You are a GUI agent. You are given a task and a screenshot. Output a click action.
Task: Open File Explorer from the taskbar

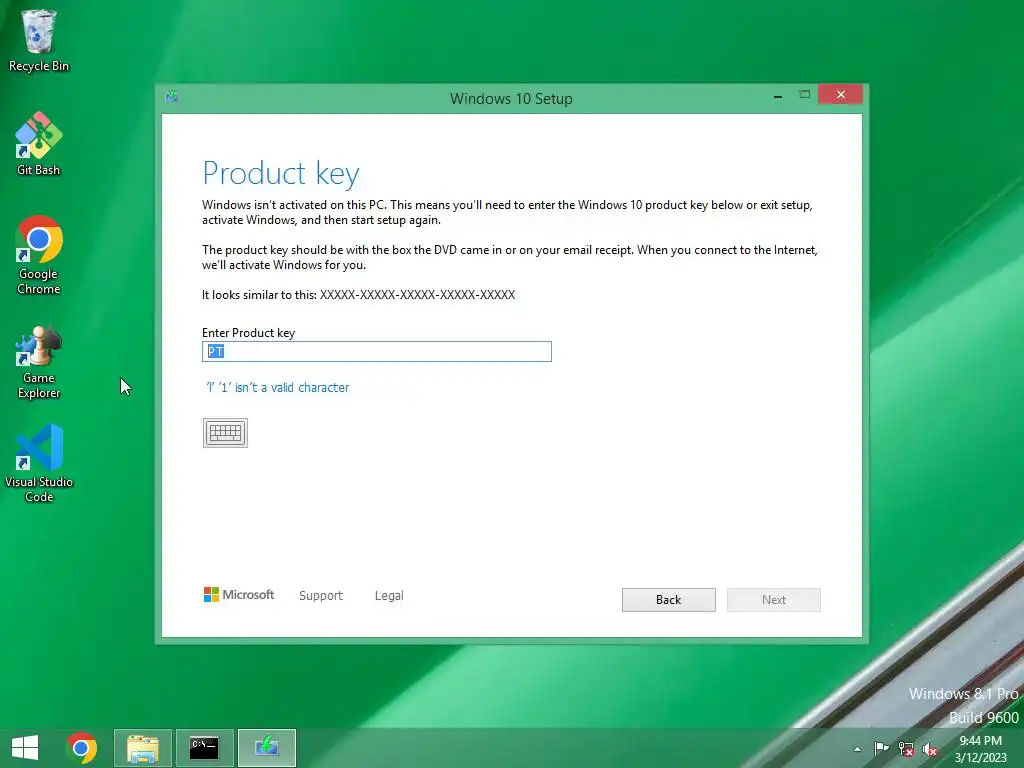[x=142, y=748]
